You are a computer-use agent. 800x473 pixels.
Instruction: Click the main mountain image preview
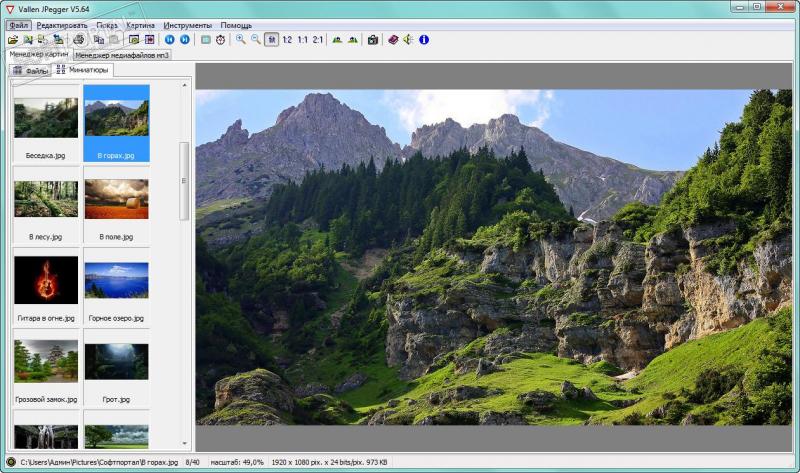[x=494, y=257]
